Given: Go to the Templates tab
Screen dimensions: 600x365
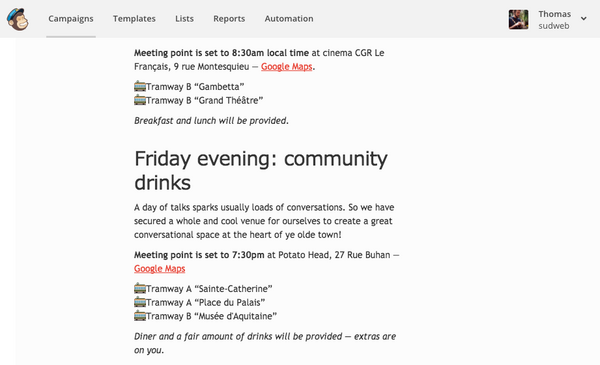Looking at the screenshot, I should click(x=134, y=18).
